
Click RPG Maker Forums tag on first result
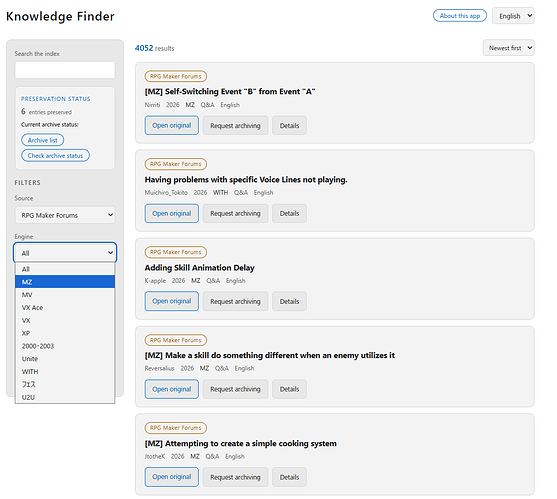(175, 76)
